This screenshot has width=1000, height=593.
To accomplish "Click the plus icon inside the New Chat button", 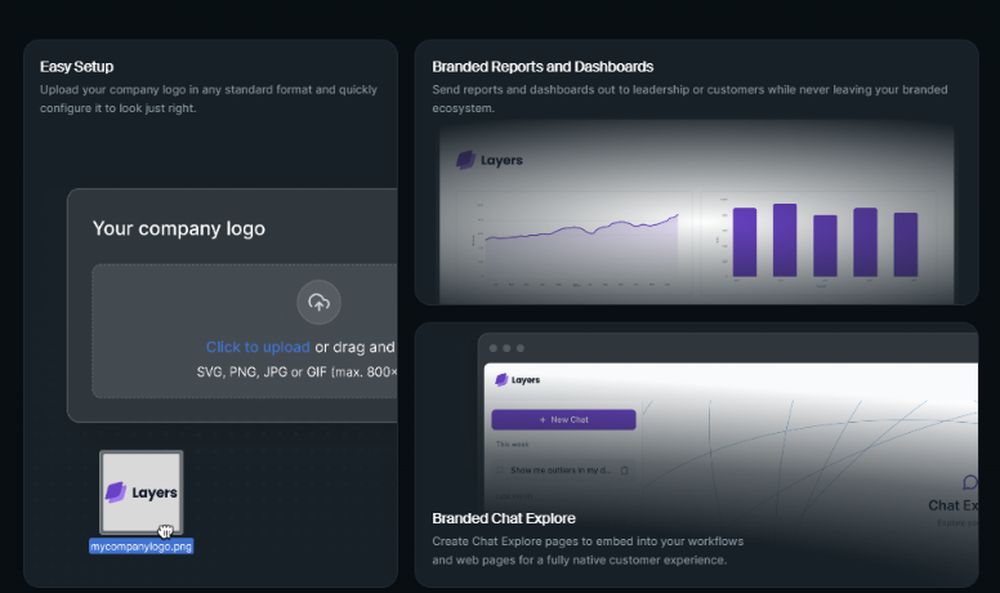I will [543, 419].
